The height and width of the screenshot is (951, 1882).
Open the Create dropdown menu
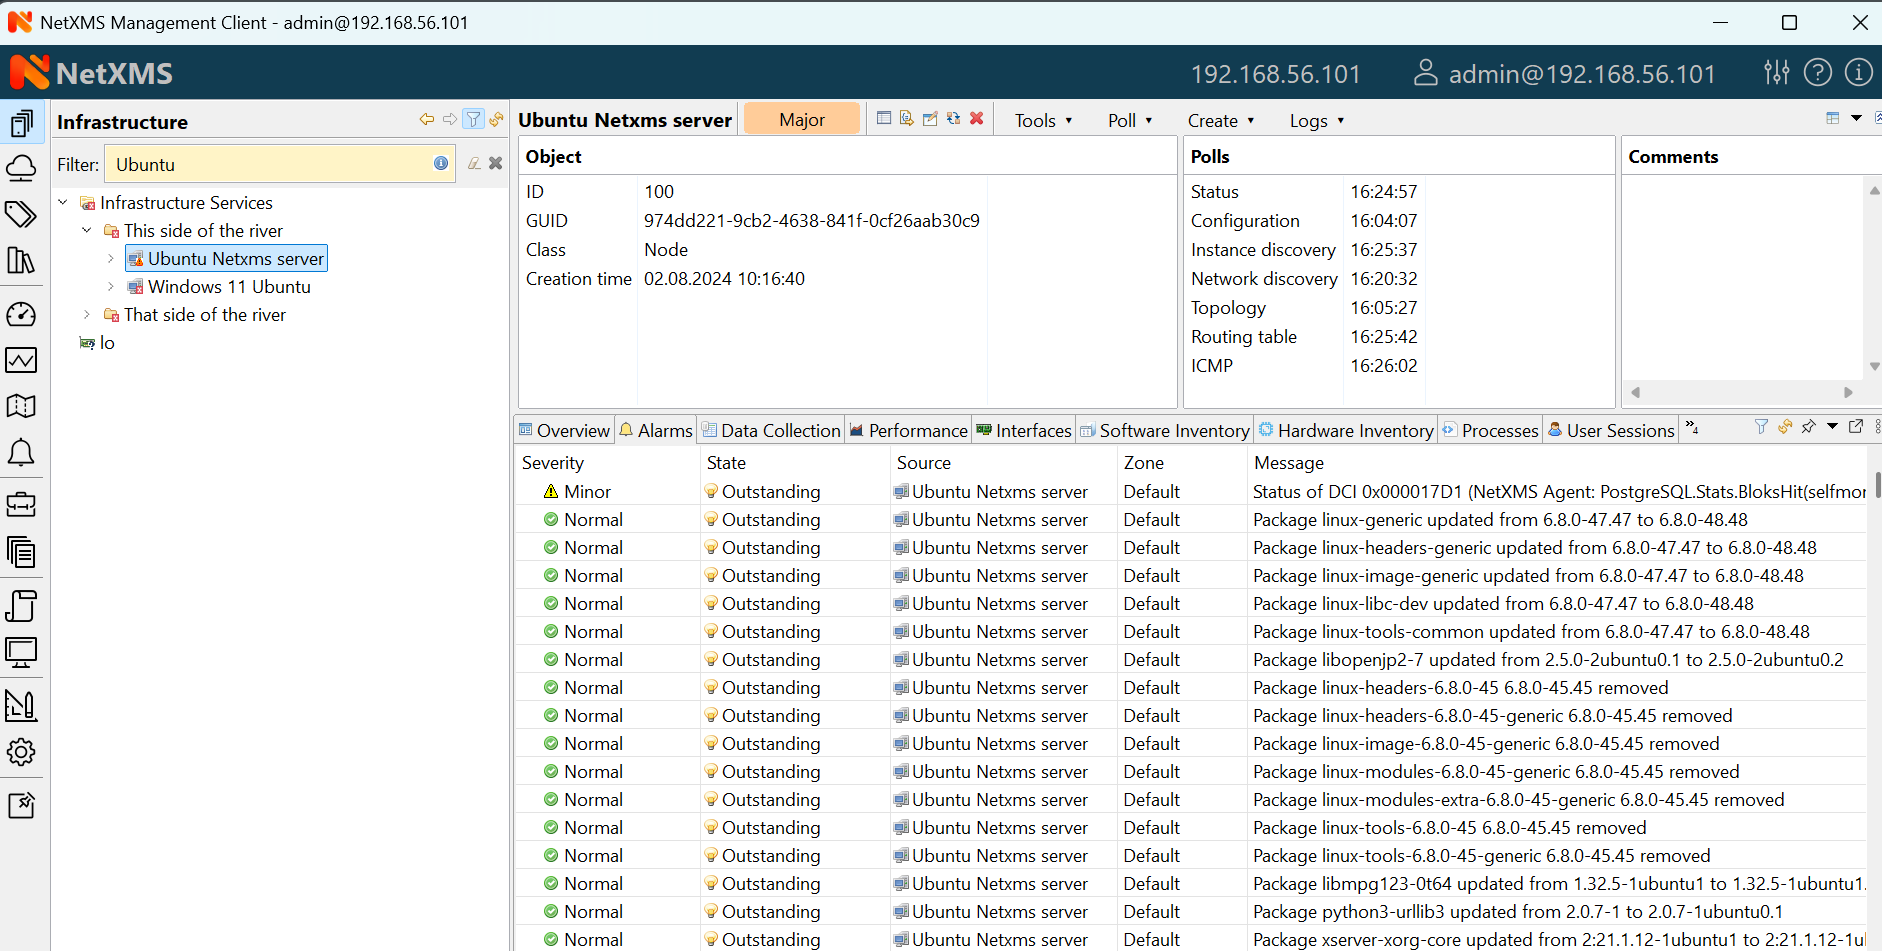pyautogui.click(x=1220, y=121)
